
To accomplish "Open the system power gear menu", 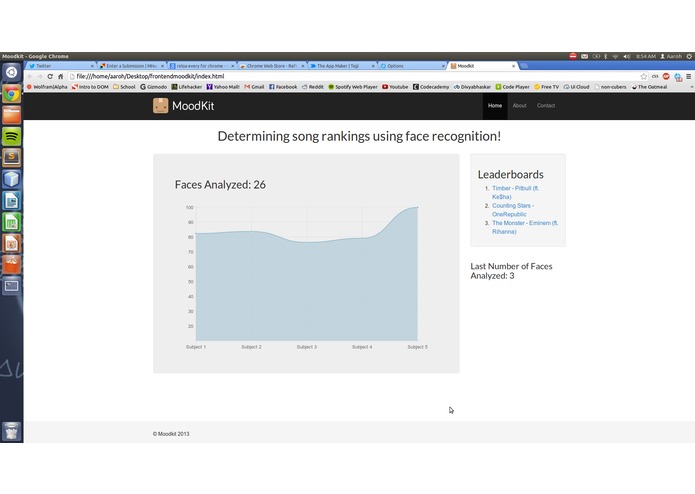I will 689,56.
